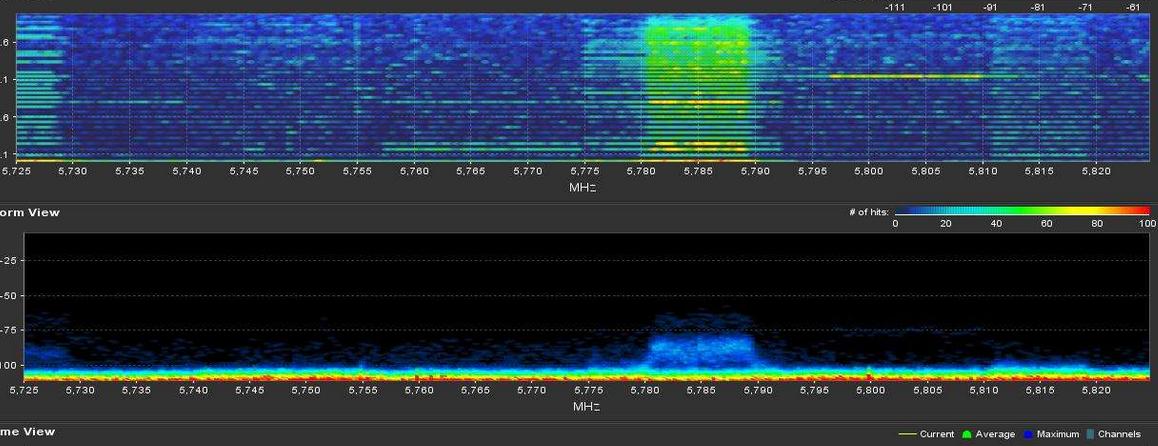Click the -25 amplitude label in the lower chart
The height and width of the screenshot is (446, 1158).
11,260
